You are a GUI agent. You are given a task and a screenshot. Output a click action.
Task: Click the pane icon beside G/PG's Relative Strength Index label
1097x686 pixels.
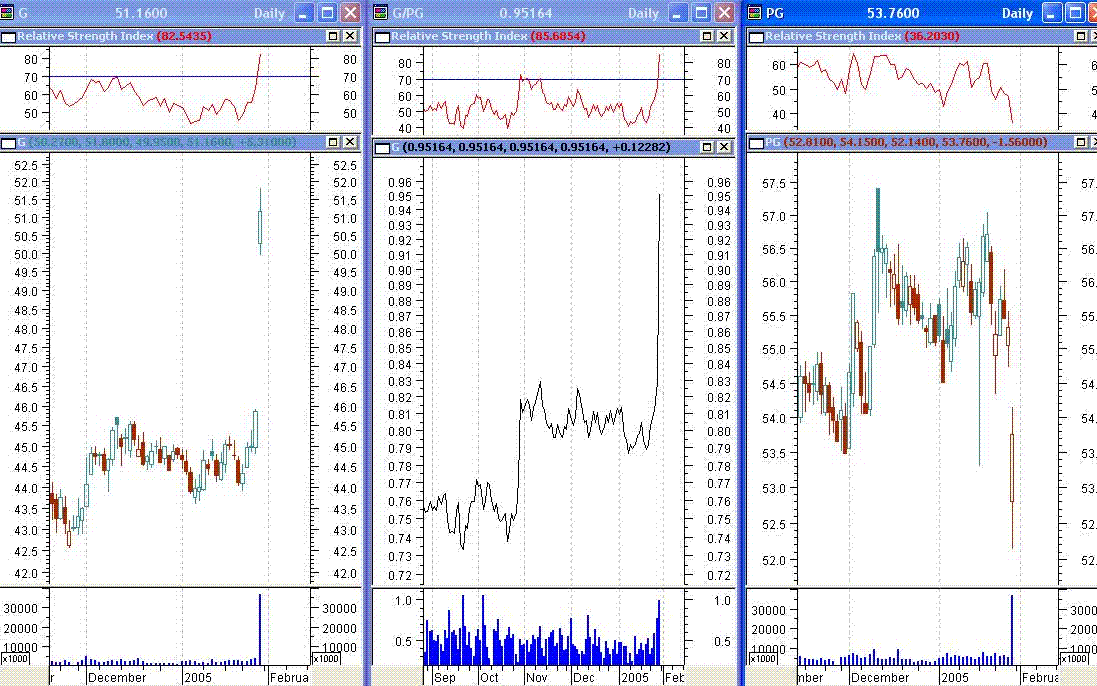(x=382, y=37)
